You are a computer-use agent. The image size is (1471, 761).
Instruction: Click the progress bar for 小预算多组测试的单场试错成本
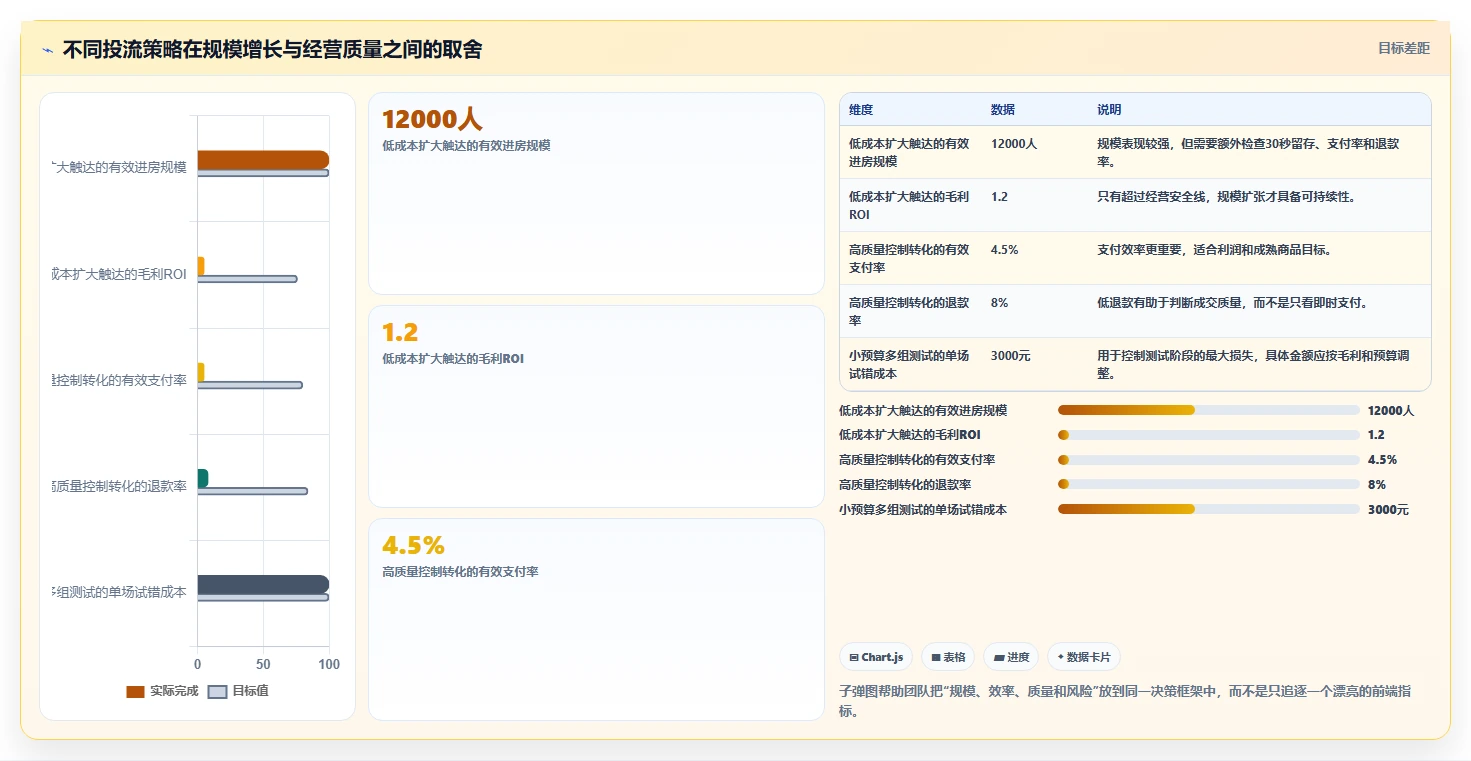coord(1208,510)
